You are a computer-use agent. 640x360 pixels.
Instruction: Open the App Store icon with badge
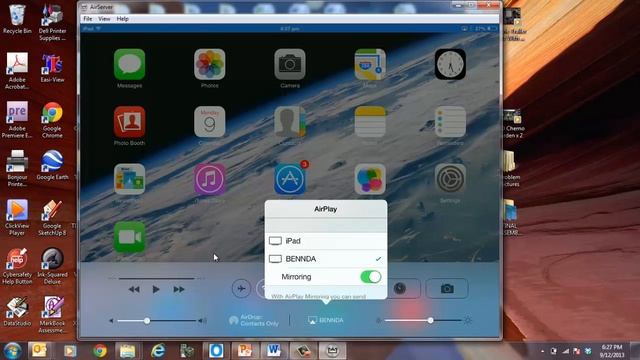tap(290, 179)
